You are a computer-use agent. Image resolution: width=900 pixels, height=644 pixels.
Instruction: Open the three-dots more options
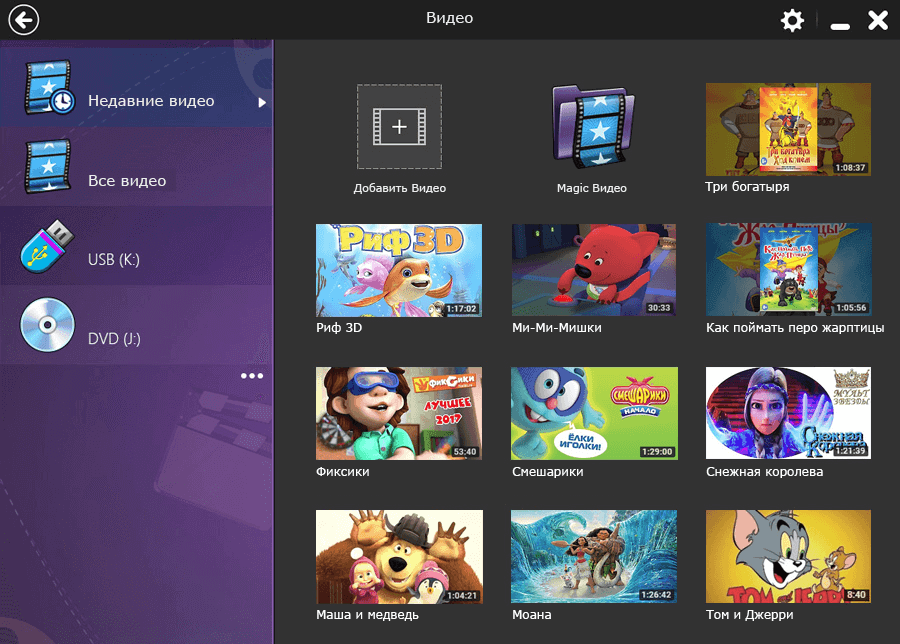coord(252,376)
